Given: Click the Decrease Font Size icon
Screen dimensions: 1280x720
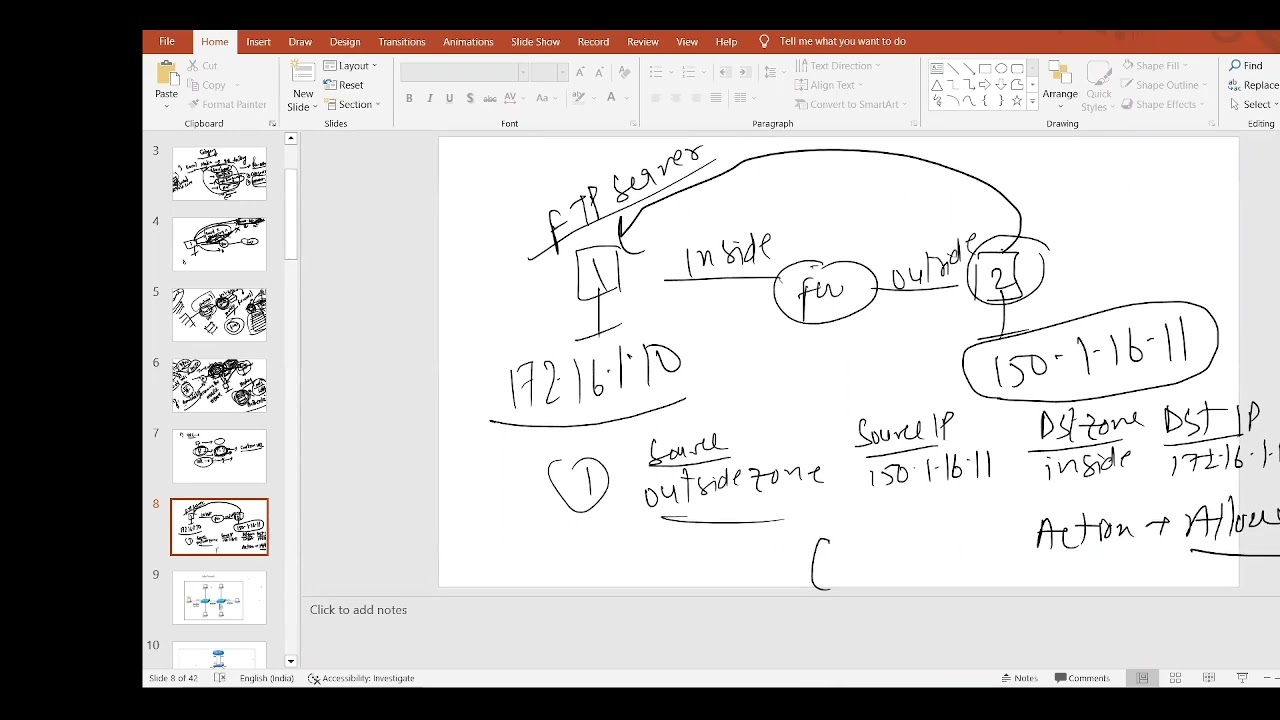Looking at the screenshot, I should tap(599, 72).
